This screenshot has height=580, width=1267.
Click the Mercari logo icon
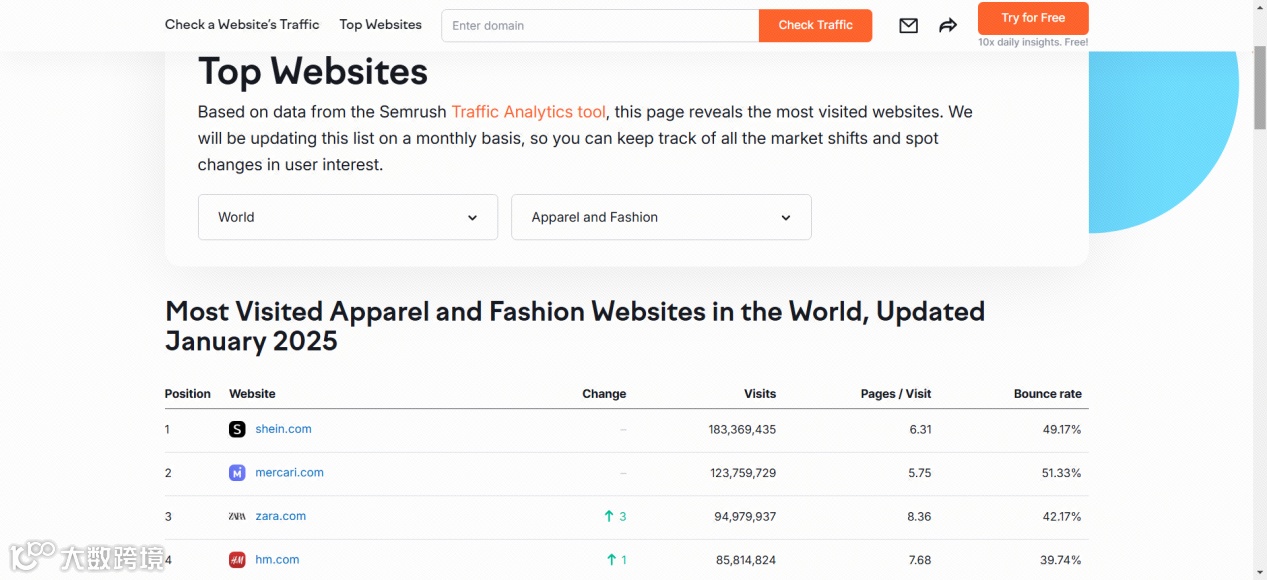(237, 473)
